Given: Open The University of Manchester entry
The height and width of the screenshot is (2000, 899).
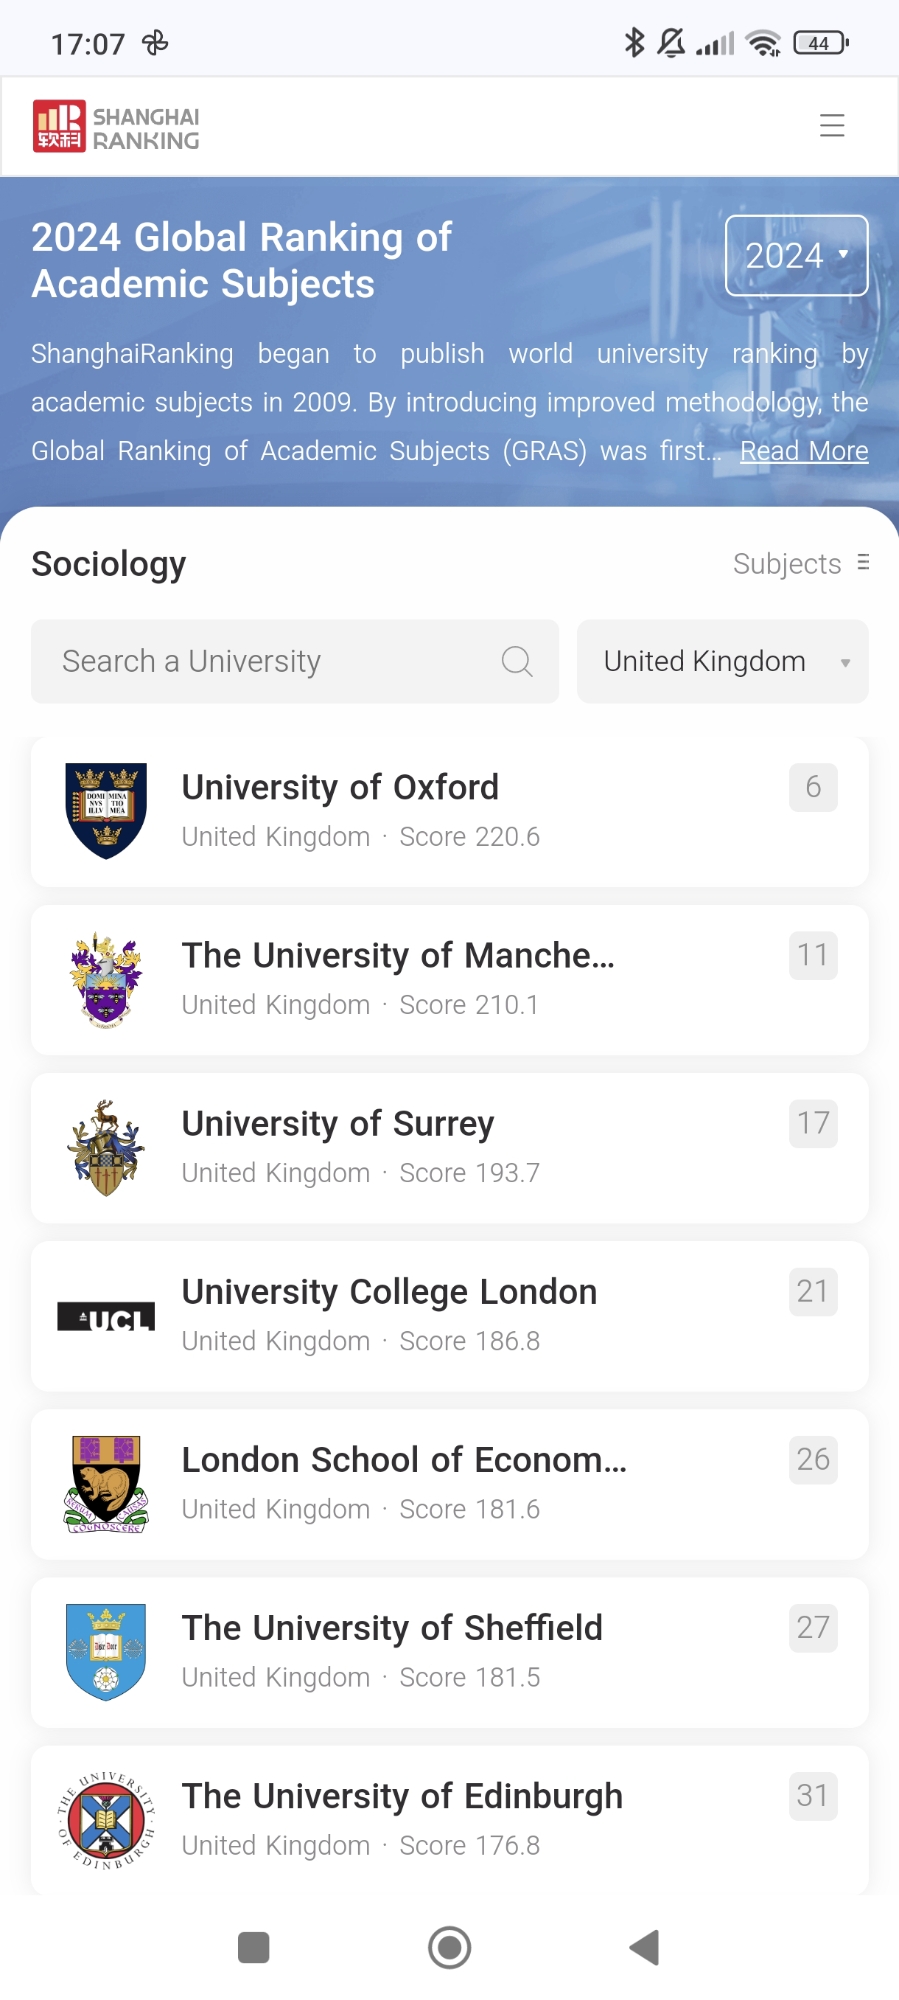Looking at the screenshot, I should (398, 956).
